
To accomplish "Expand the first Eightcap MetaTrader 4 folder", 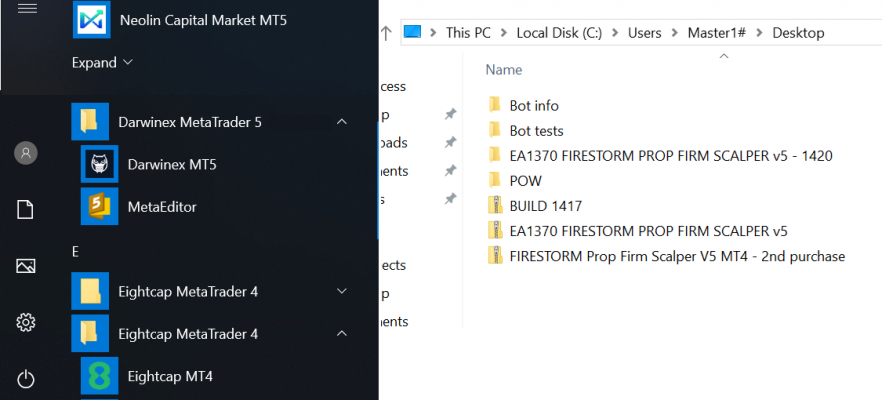I will 341,291.
